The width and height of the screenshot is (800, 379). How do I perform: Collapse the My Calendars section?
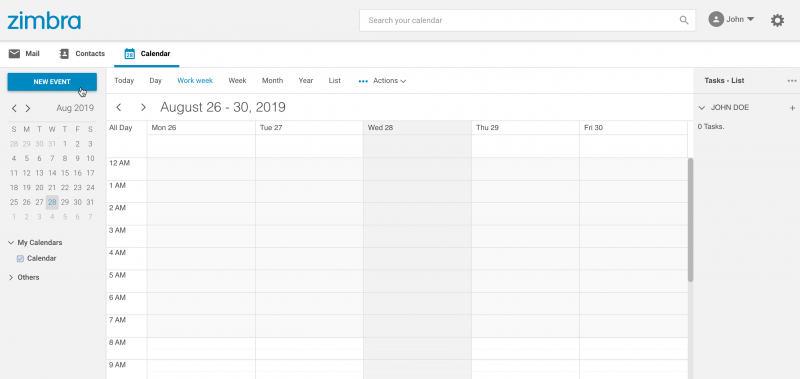[11, 243]
